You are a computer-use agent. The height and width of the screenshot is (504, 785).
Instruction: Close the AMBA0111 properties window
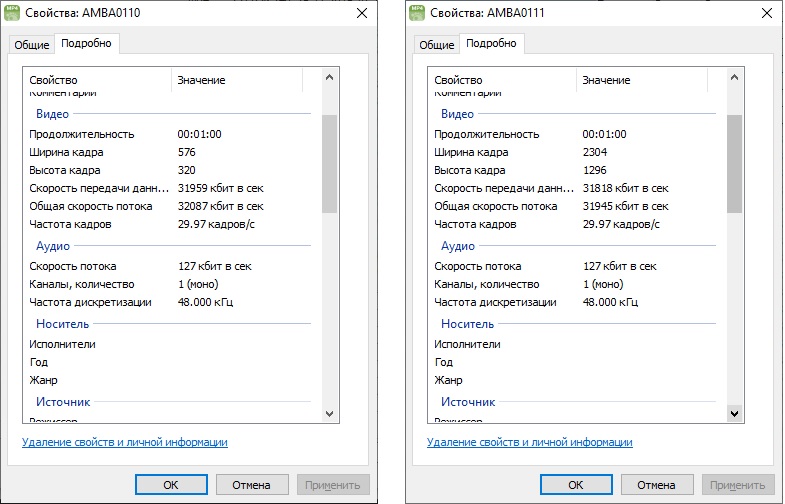pos(766,13)
